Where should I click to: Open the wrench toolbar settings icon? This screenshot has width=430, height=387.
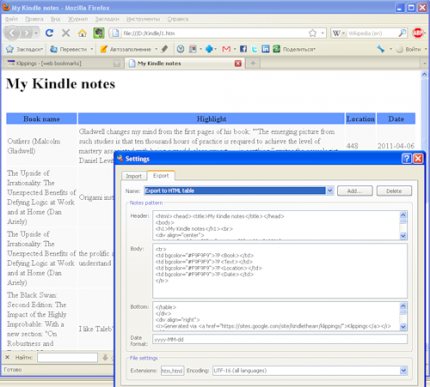[381, 49]
